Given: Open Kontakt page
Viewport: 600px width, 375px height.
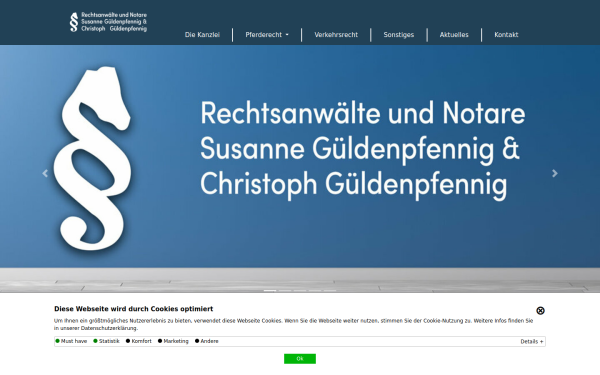Looking at the screenshot, I should (x=506, y=35).
